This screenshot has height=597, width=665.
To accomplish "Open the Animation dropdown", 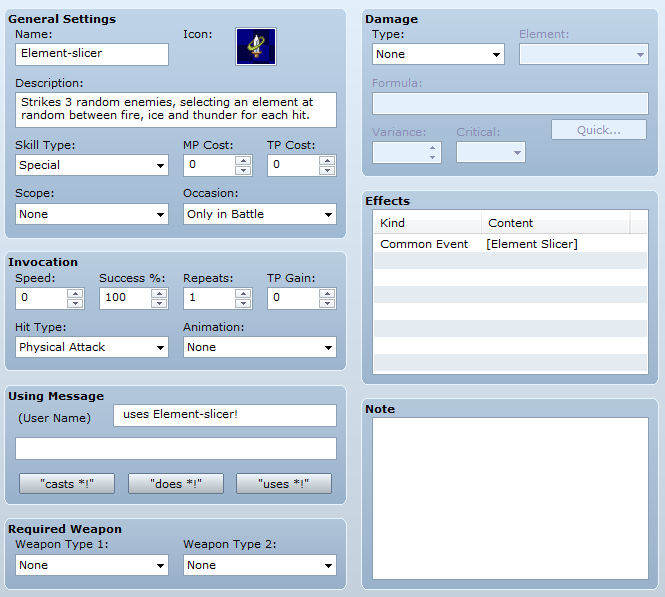I will pyautogui.click(x=260, y=347).
